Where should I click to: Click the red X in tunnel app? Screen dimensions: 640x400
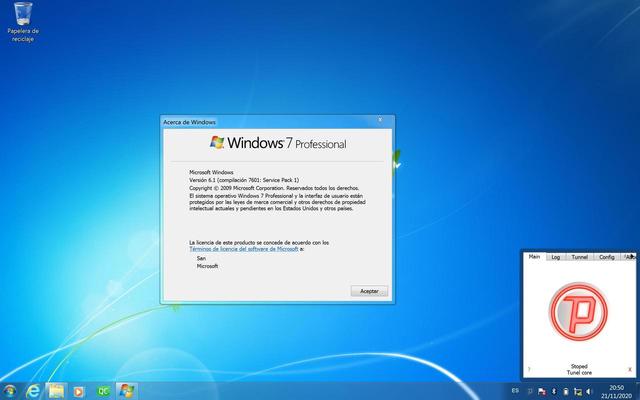pyautogui.click(x=630, y=370)
